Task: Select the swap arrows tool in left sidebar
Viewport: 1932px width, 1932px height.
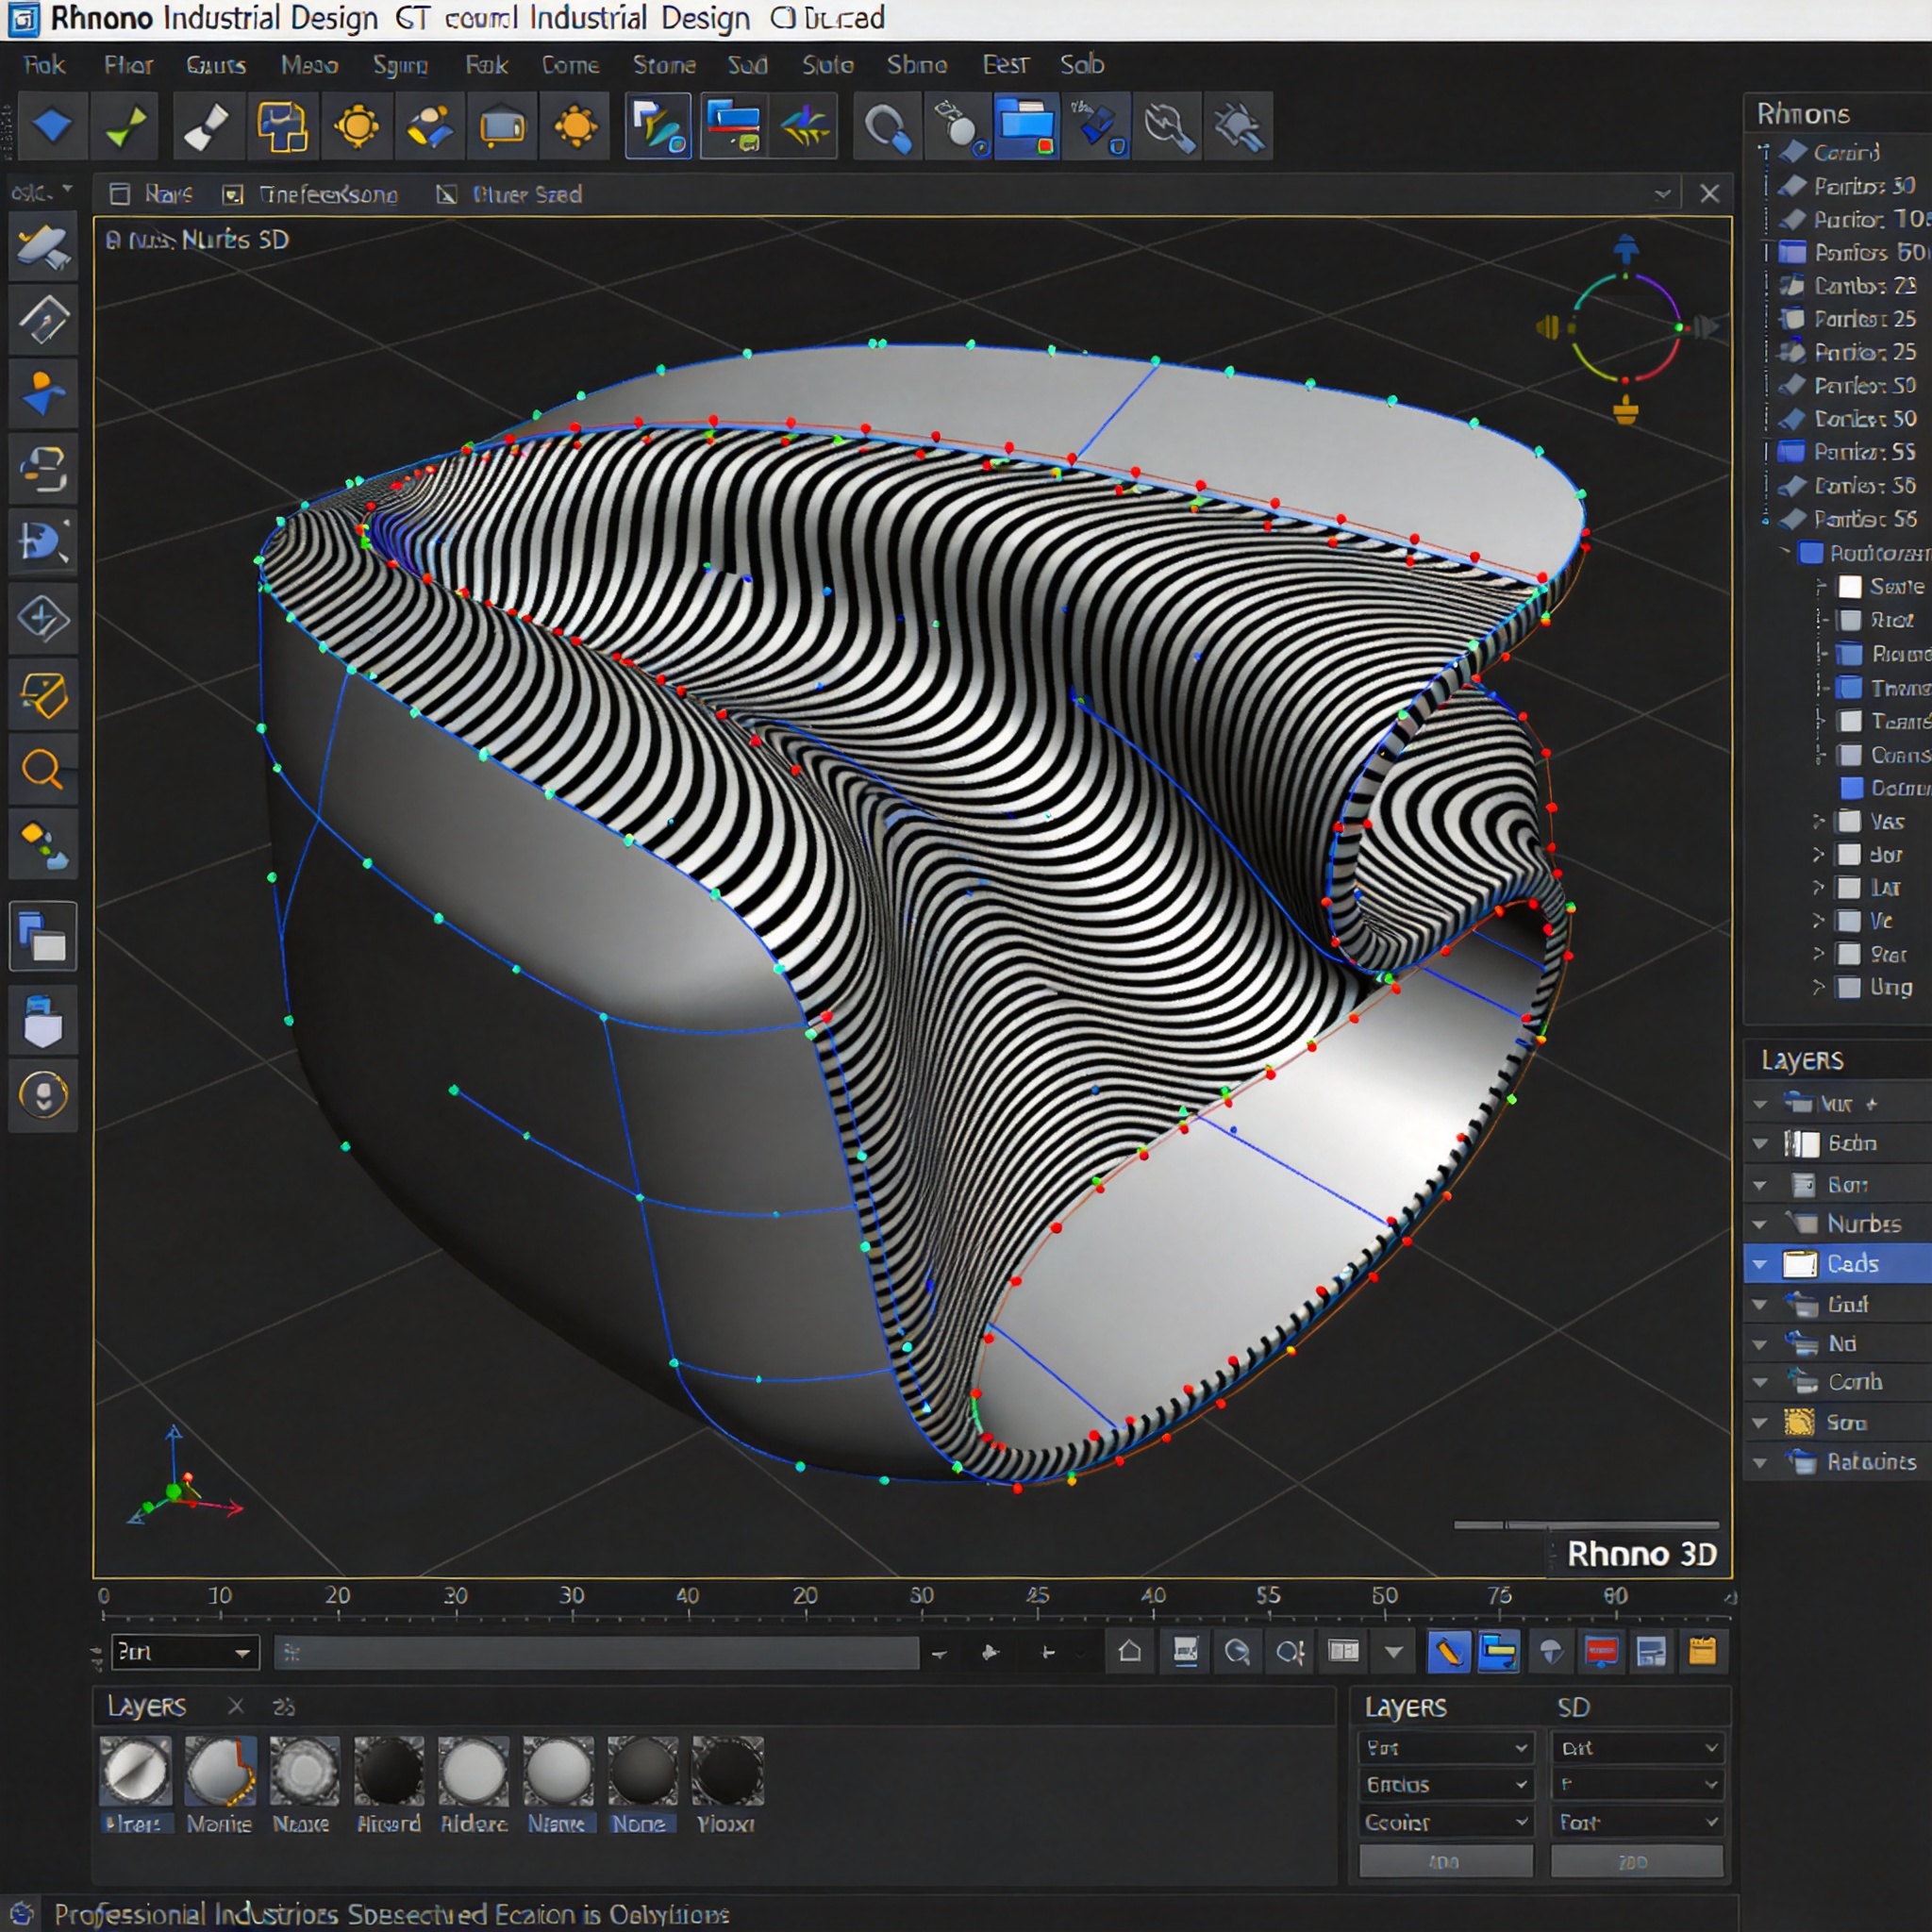Action: click(43, 469)
